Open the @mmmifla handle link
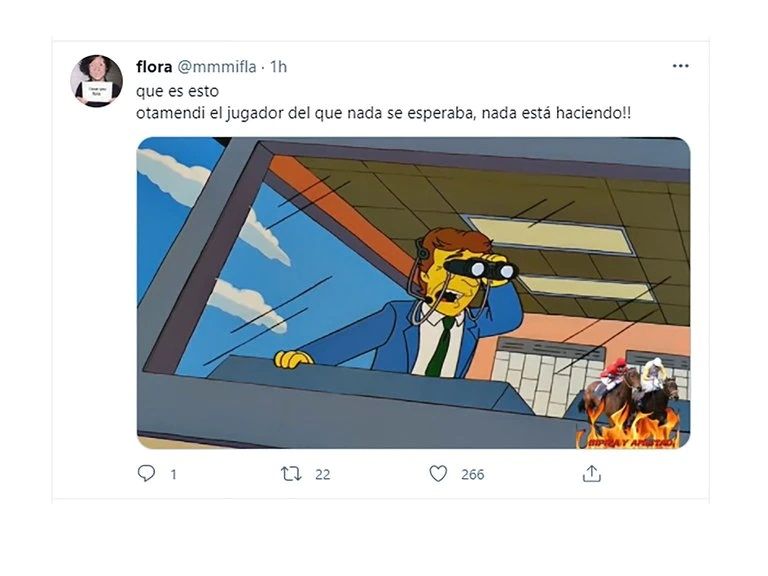The width and height of the screenshot is (768, 576). pos(216,67)
